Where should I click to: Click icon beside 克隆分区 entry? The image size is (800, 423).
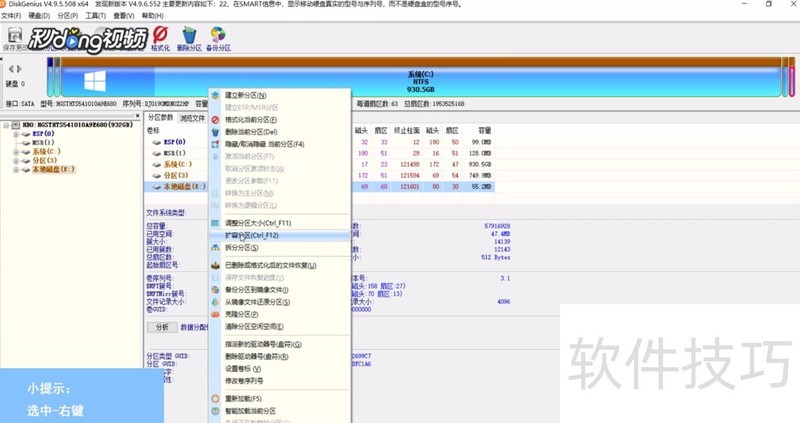click(215, 314)
